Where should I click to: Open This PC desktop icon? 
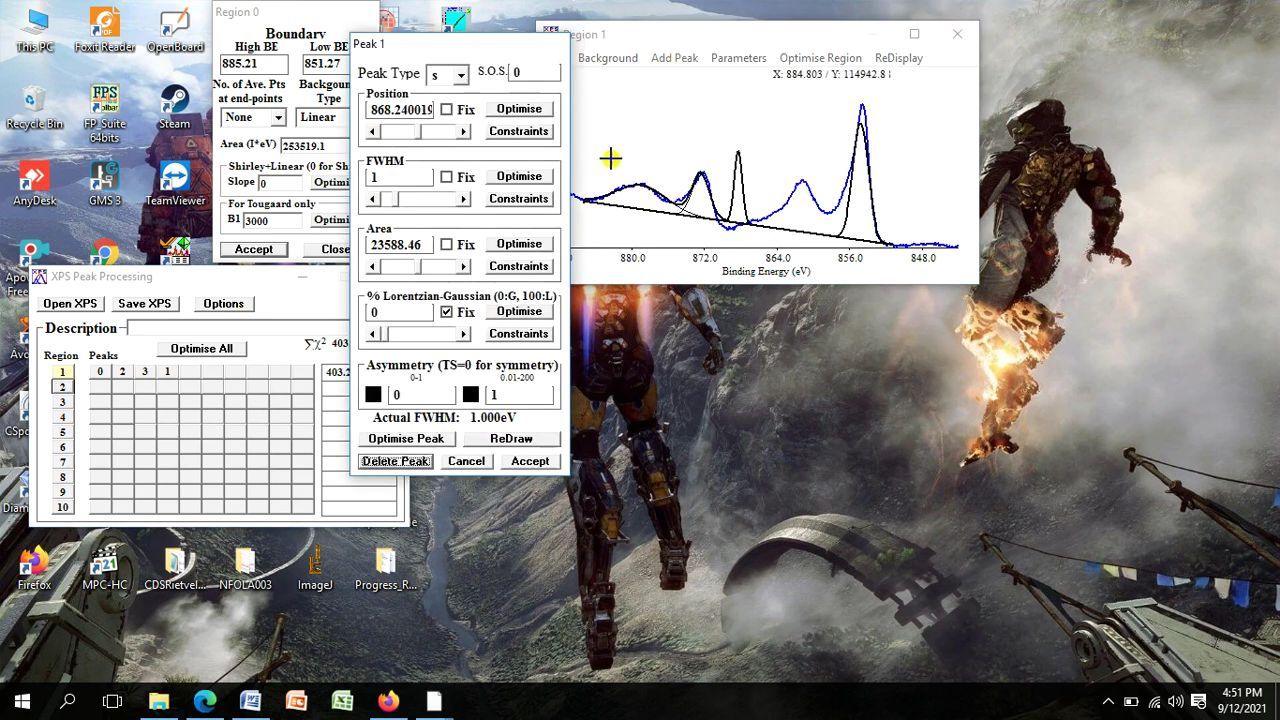click(x=35, y=30)
